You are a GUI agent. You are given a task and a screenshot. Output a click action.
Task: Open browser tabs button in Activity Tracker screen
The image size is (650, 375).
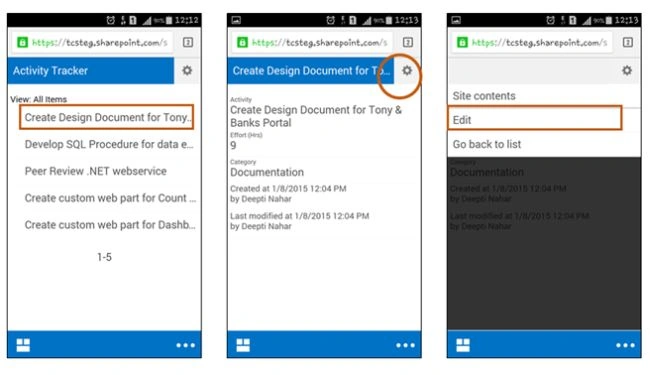click(188, 42)
